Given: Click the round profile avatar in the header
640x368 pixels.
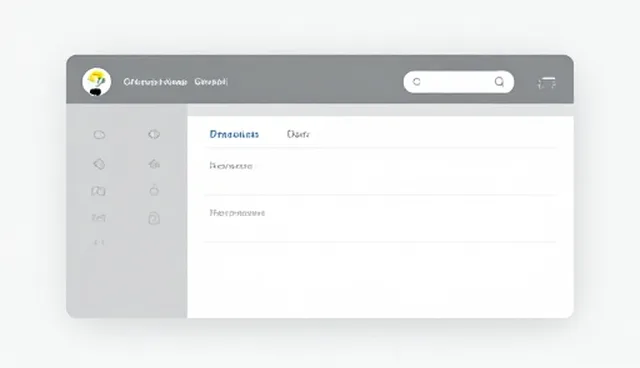Looking at the screenshot, I should click(96, 82).
